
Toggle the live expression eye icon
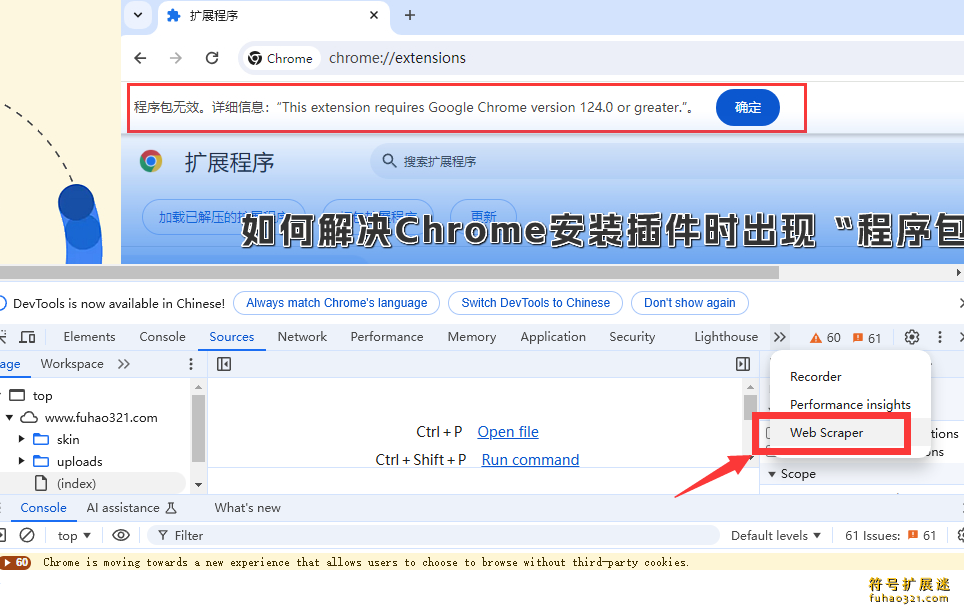coord(121,536)
